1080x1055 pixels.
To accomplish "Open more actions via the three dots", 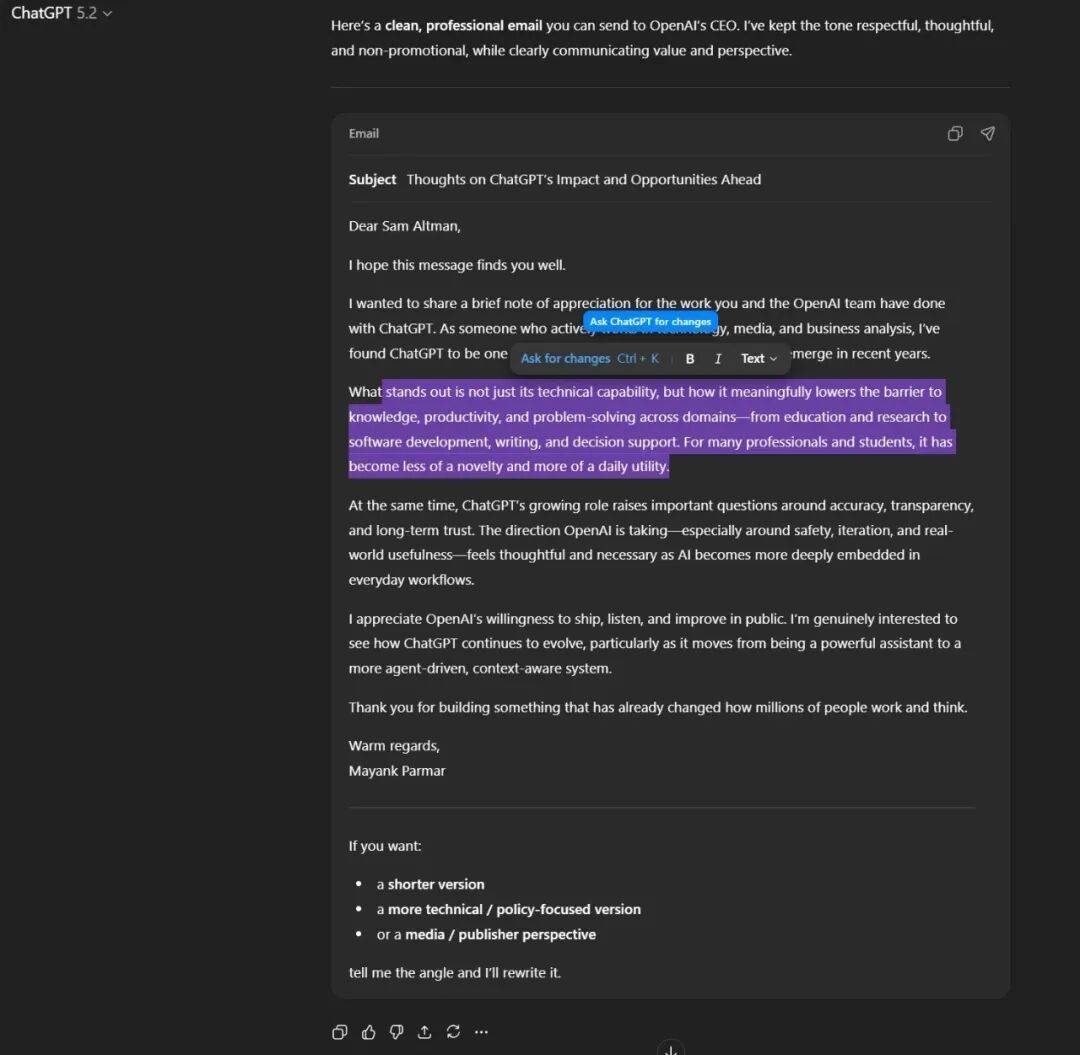I will click(x=481, y=1032).
